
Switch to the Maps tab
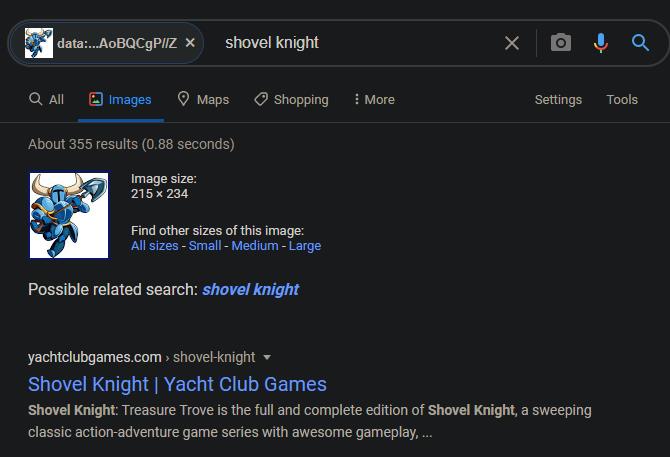click(203, 99)
